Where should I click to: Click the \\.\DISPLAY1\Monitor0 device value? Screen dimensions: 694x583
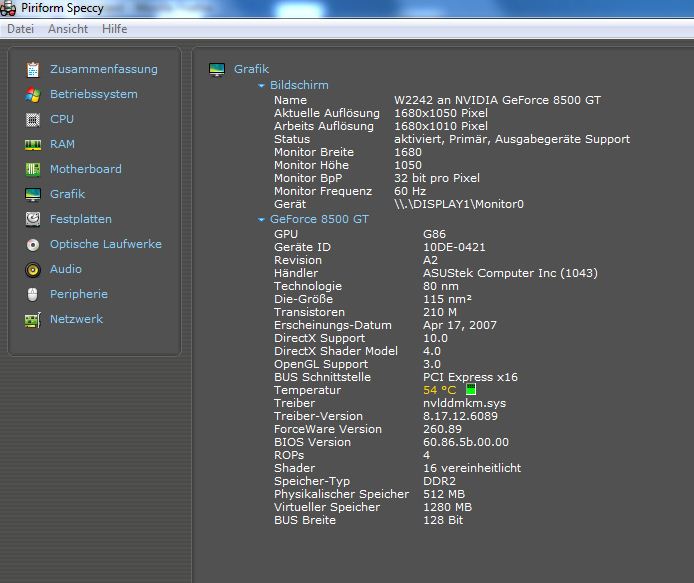[x=459, y=204]
